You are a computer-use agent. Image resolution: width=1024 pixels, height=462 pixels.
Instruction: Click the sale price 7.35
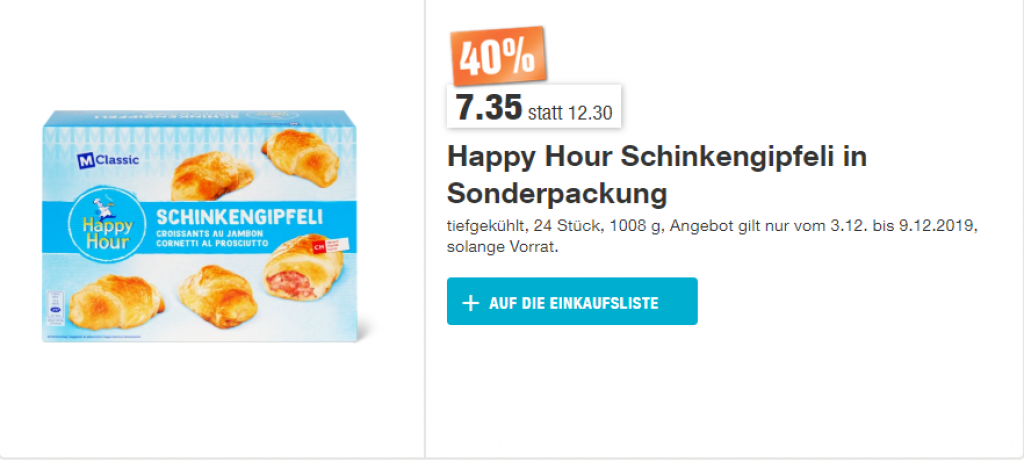[x=489, y=108]
